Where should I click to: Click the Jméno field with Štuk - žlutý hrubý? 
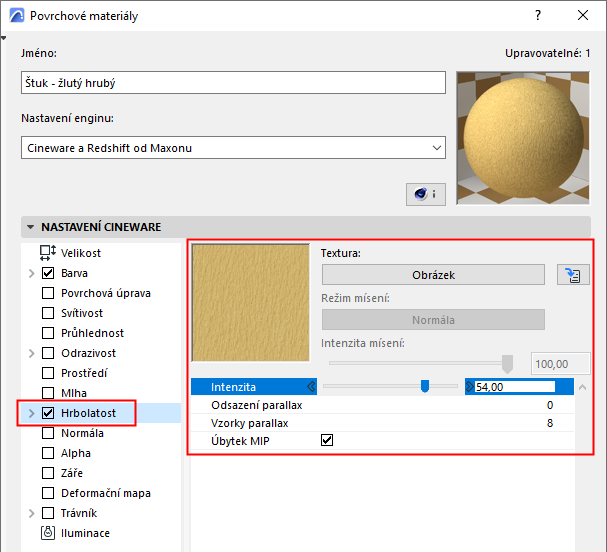point(233,82)
